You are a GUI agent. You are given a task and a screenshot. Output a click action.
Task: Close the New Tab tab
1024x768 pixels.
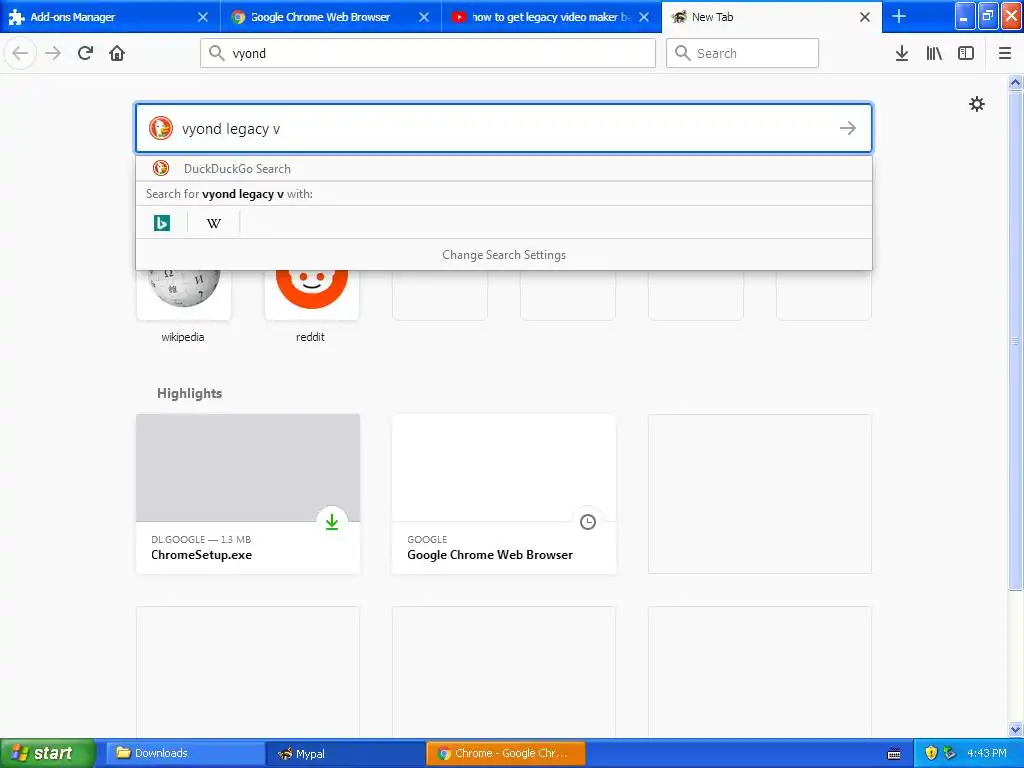(865, 17)
